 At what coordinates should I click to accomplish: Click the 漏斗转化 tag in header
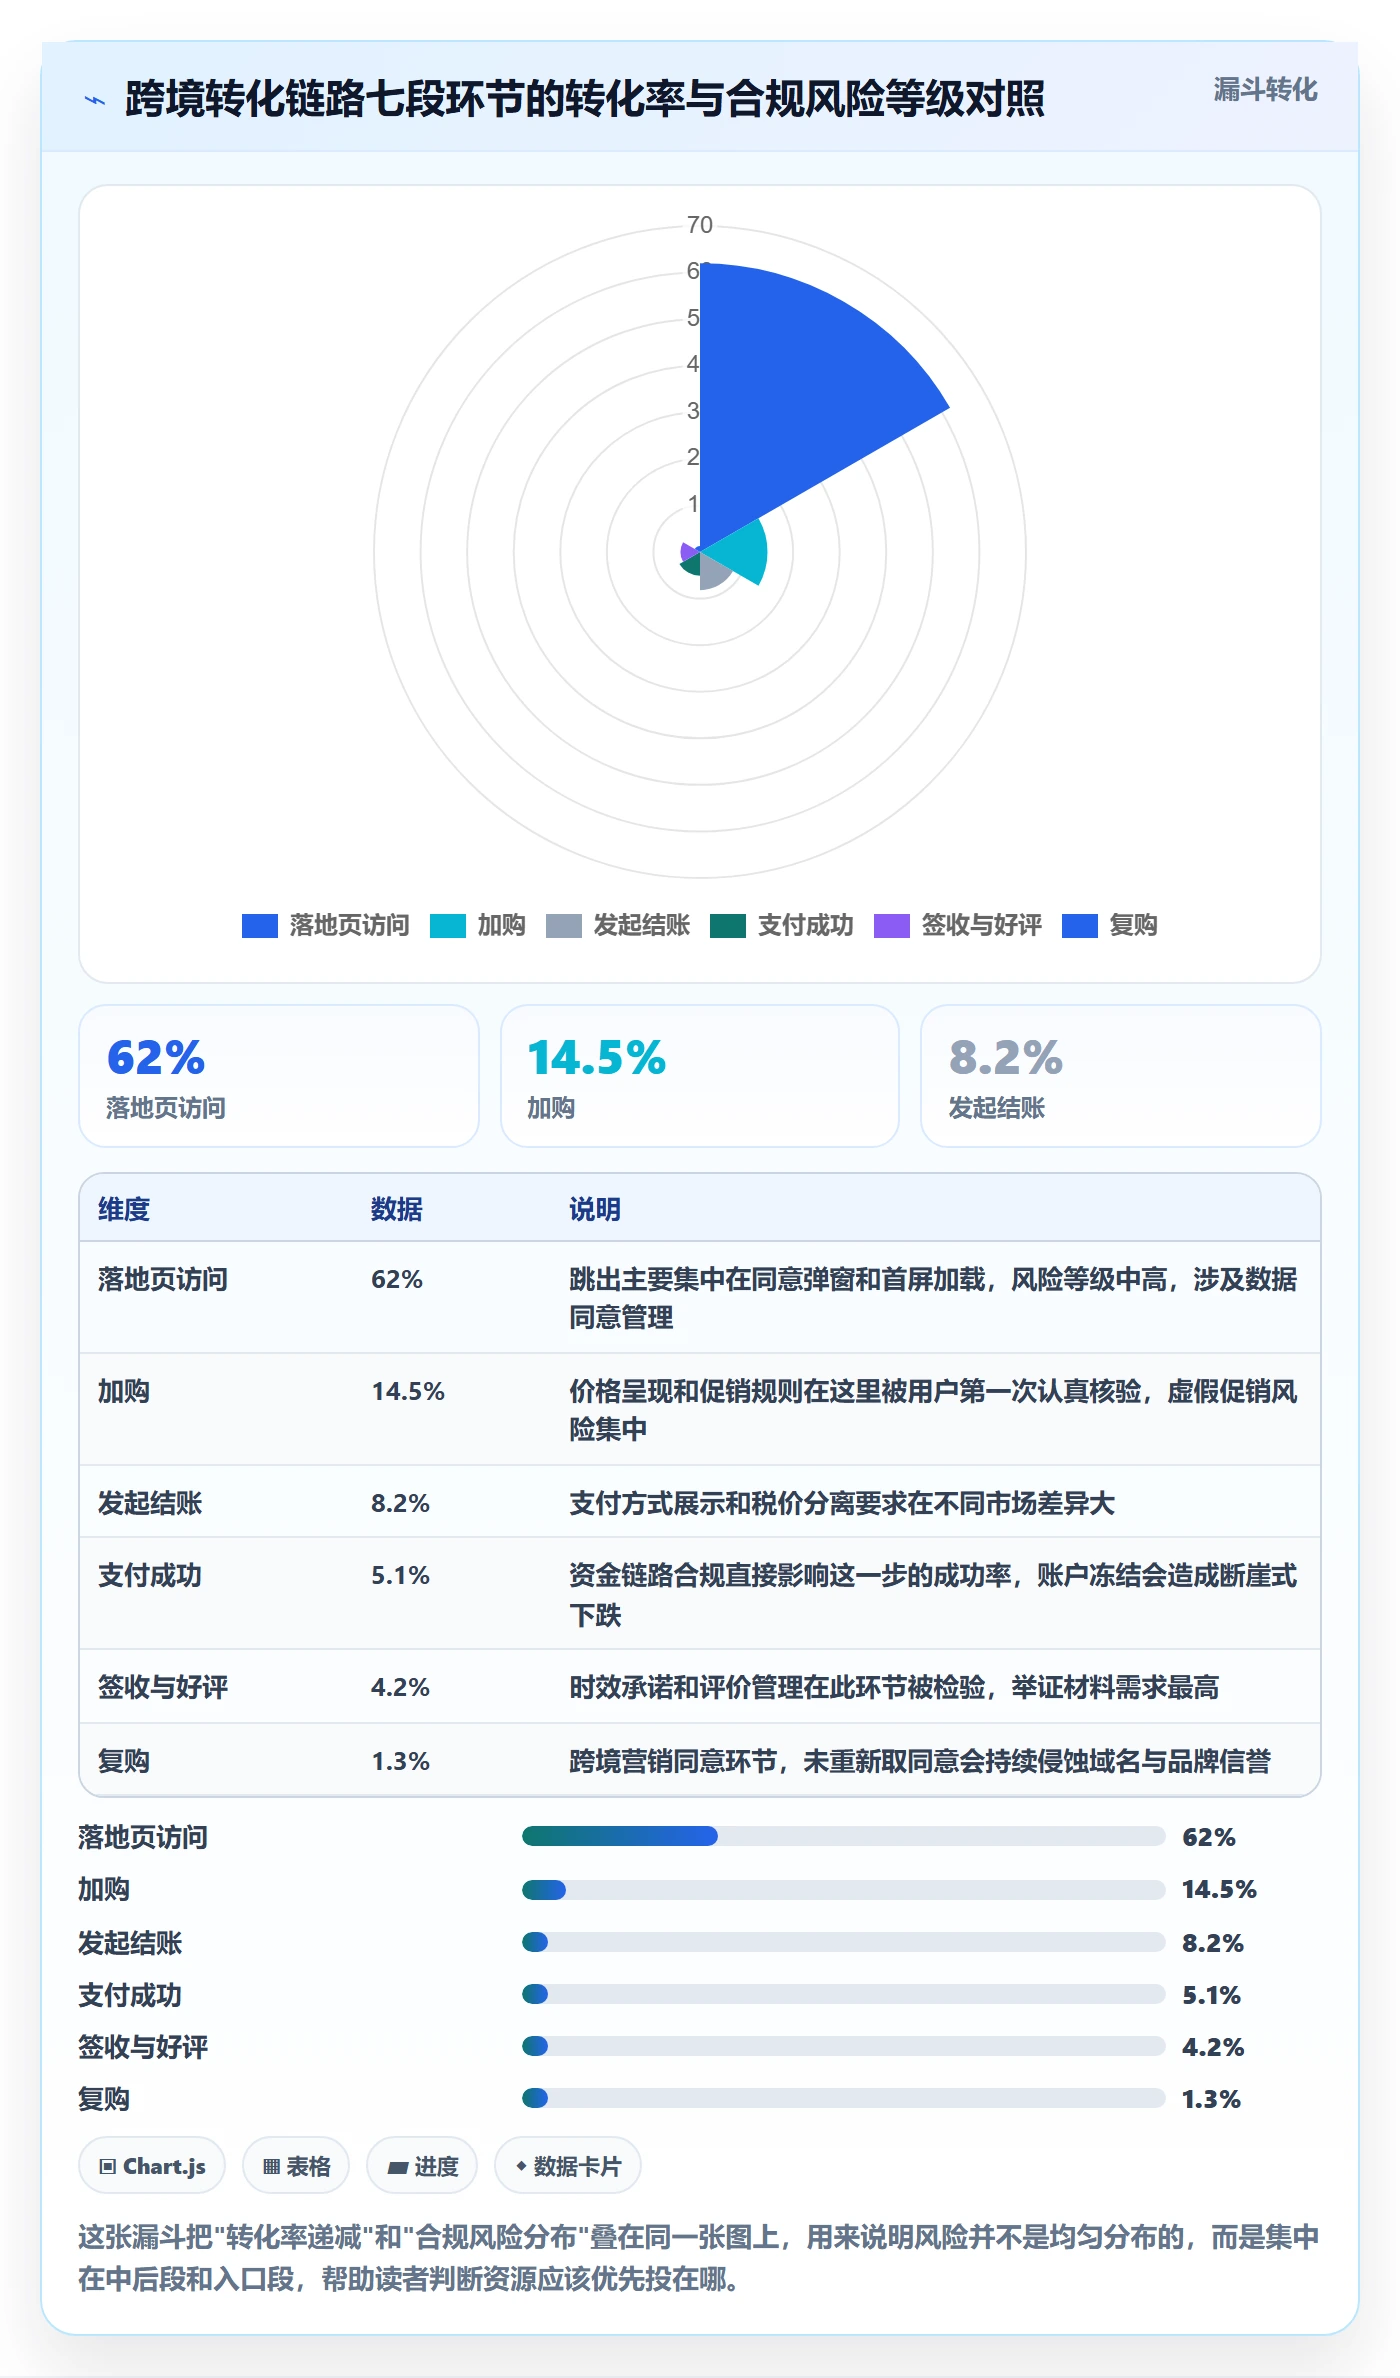[x=1265, y=90]
